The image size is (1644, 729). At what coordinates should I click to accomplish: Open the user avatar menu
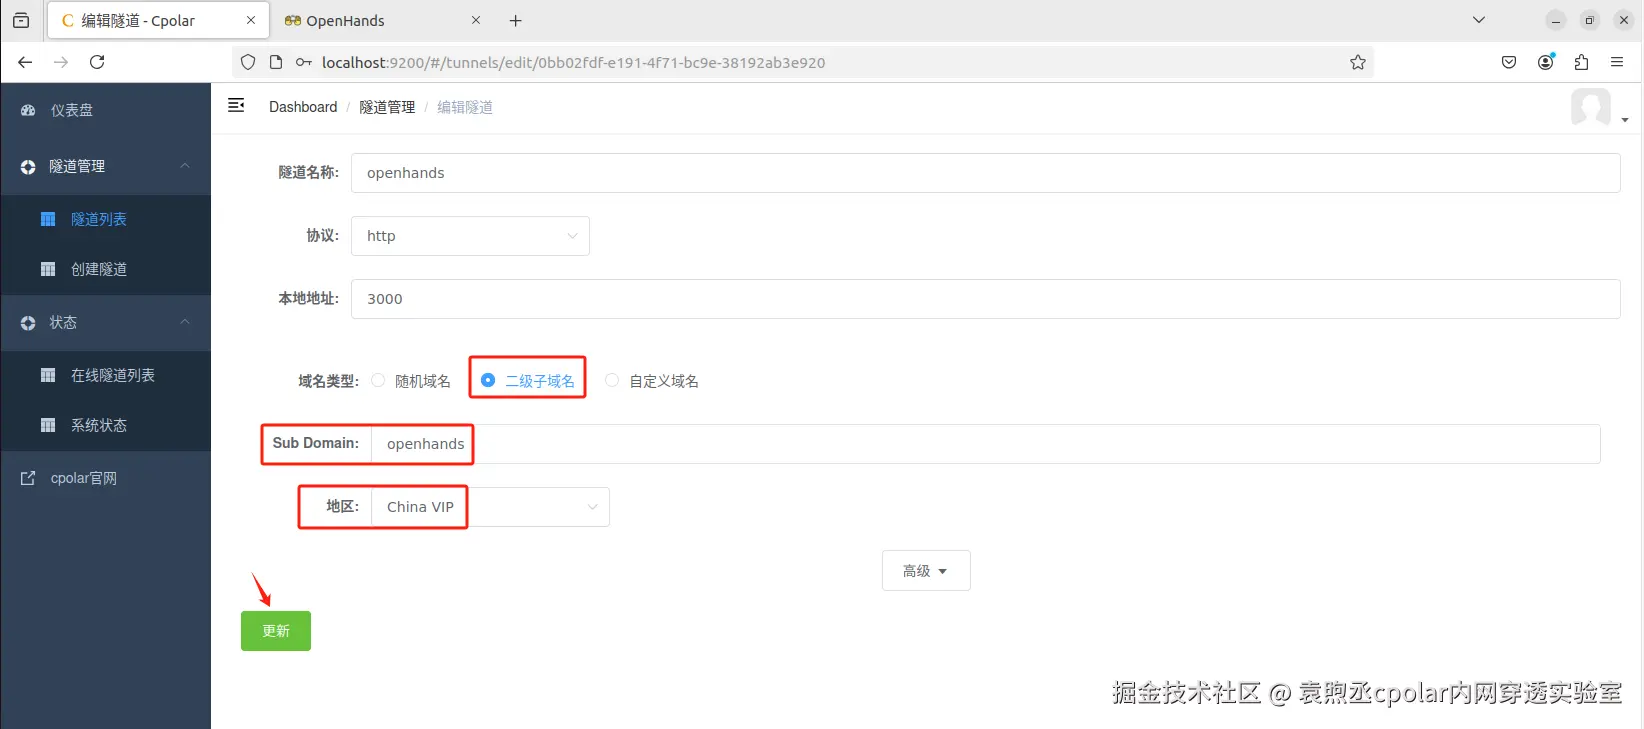coord(1591,107)
